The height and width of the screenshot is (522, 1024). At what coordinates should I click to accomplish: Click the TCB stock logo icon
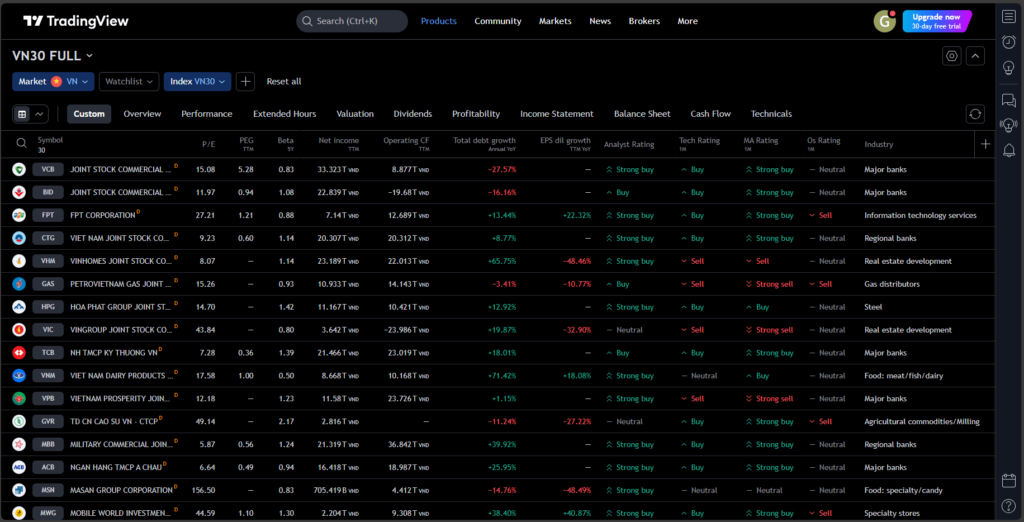pos(19,353)
